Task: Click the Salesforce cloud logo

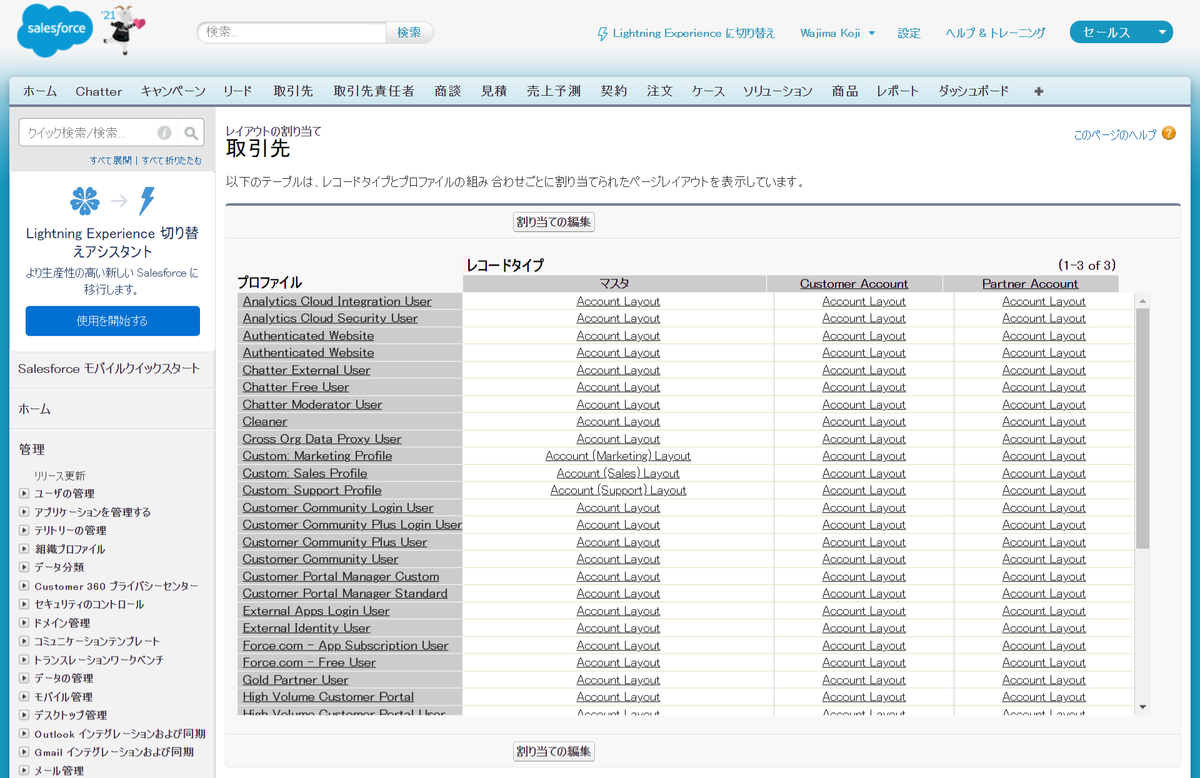Action: click(x=54, y=31)
